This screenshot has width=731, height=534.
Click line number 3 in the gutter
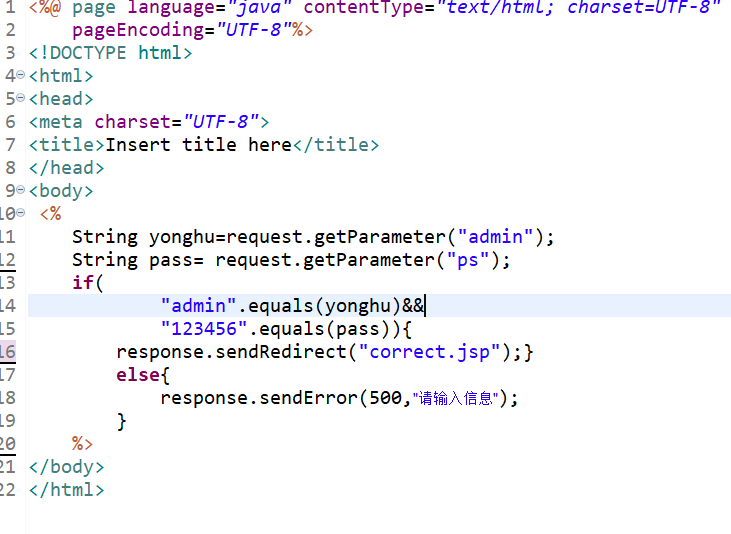[10, 53]
